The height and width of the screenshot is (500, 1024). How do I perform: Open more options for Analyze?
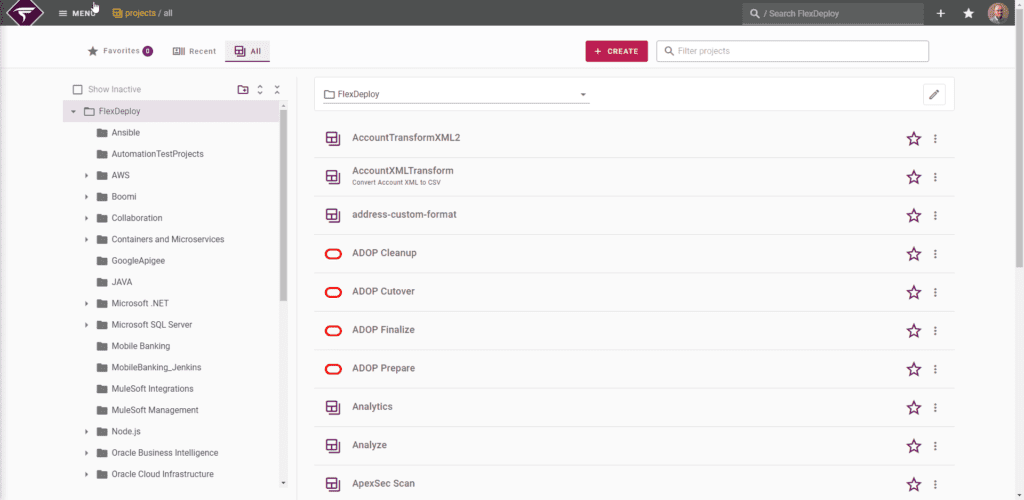pyautogui.click(x=935, y=446)
